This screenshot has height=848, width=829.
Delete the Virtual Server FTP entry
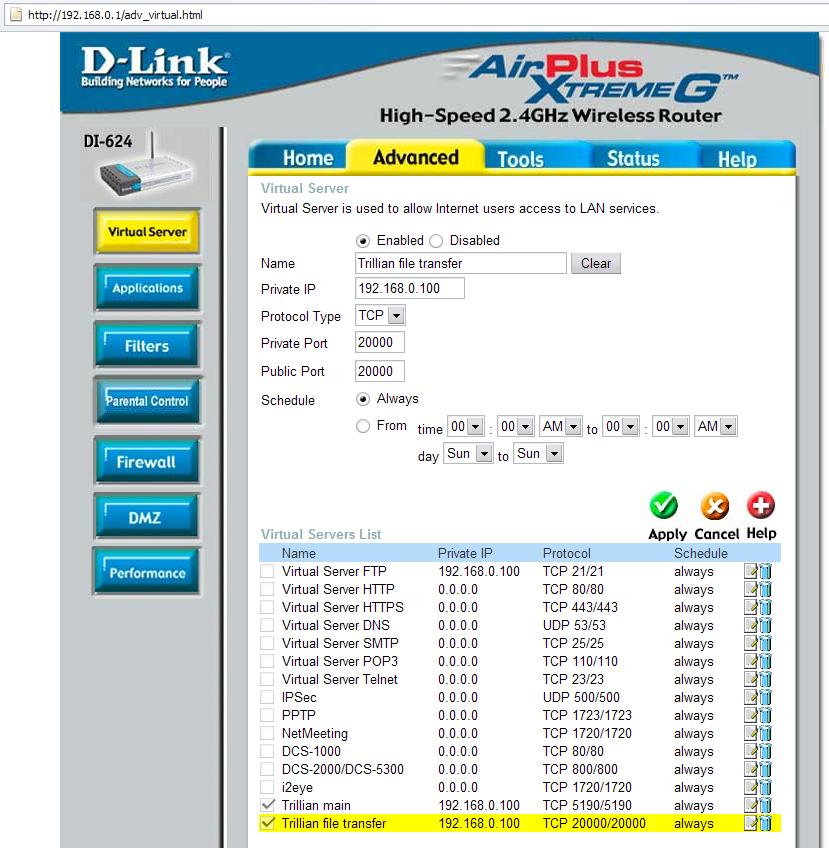765,571
